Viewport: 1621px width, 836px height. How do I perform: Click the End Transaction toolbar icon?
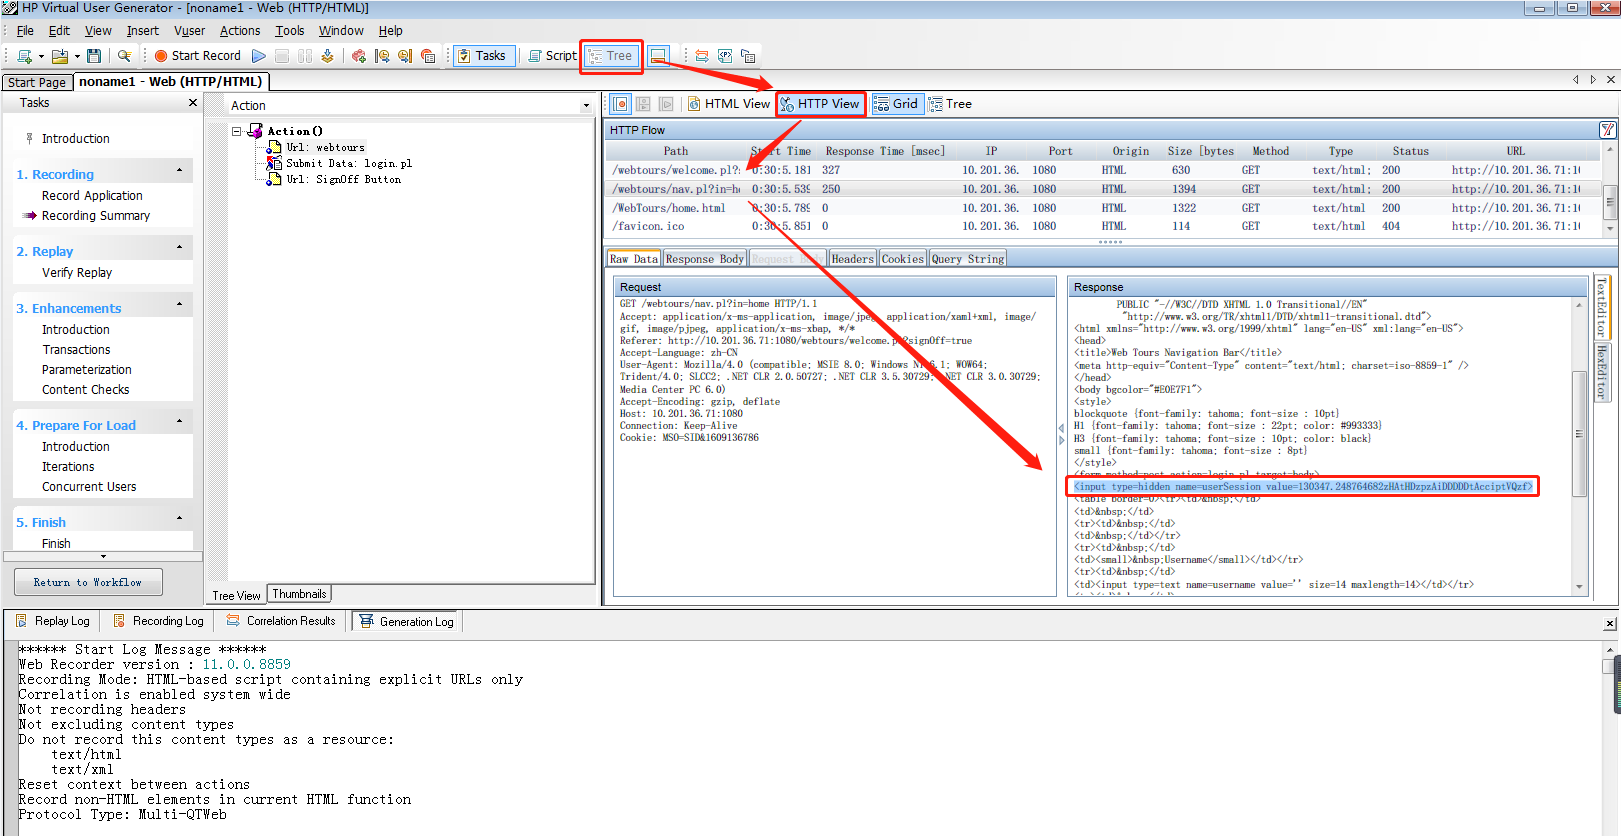[405, 56]
